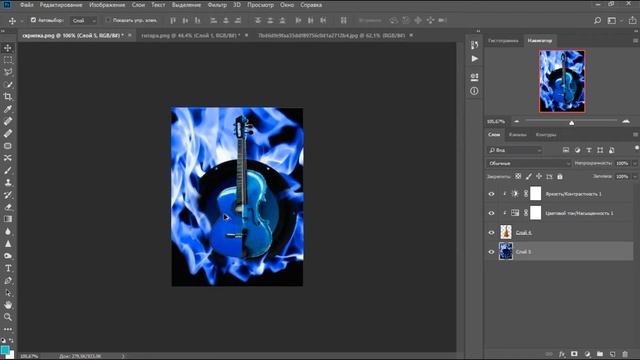Viewport: 640px width, 360px height.
Task: Select the Brush tool
Action: [8, 170]
